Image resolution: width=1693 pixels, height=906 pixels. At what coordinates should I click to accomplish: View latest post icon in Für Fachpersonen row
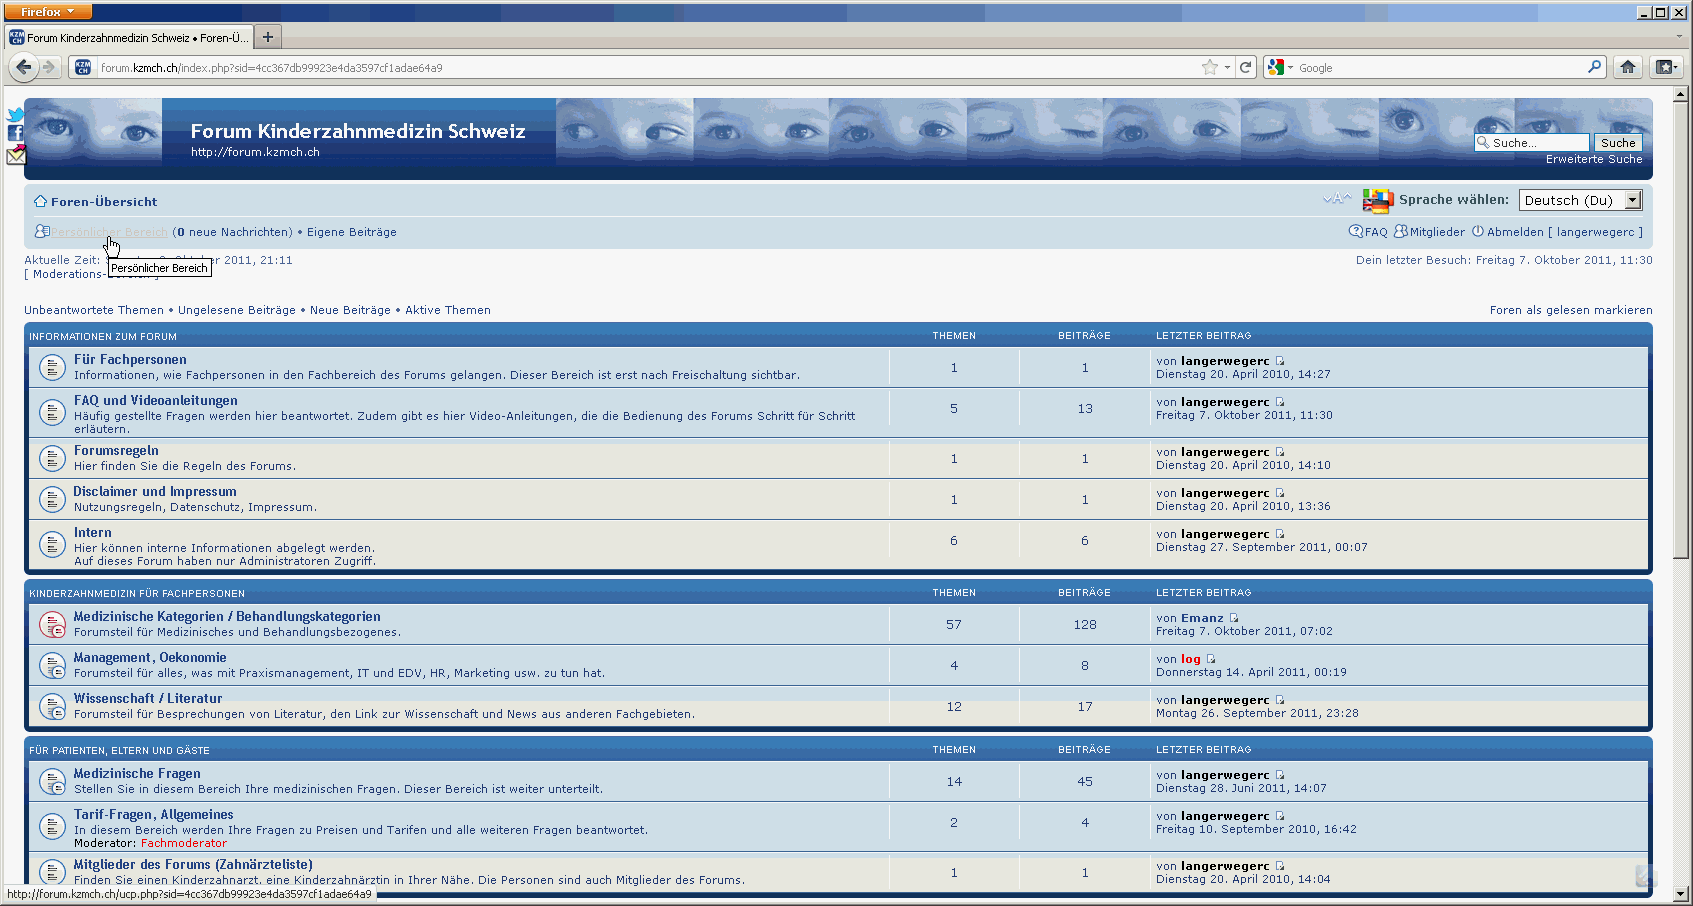pos(1280,361)
